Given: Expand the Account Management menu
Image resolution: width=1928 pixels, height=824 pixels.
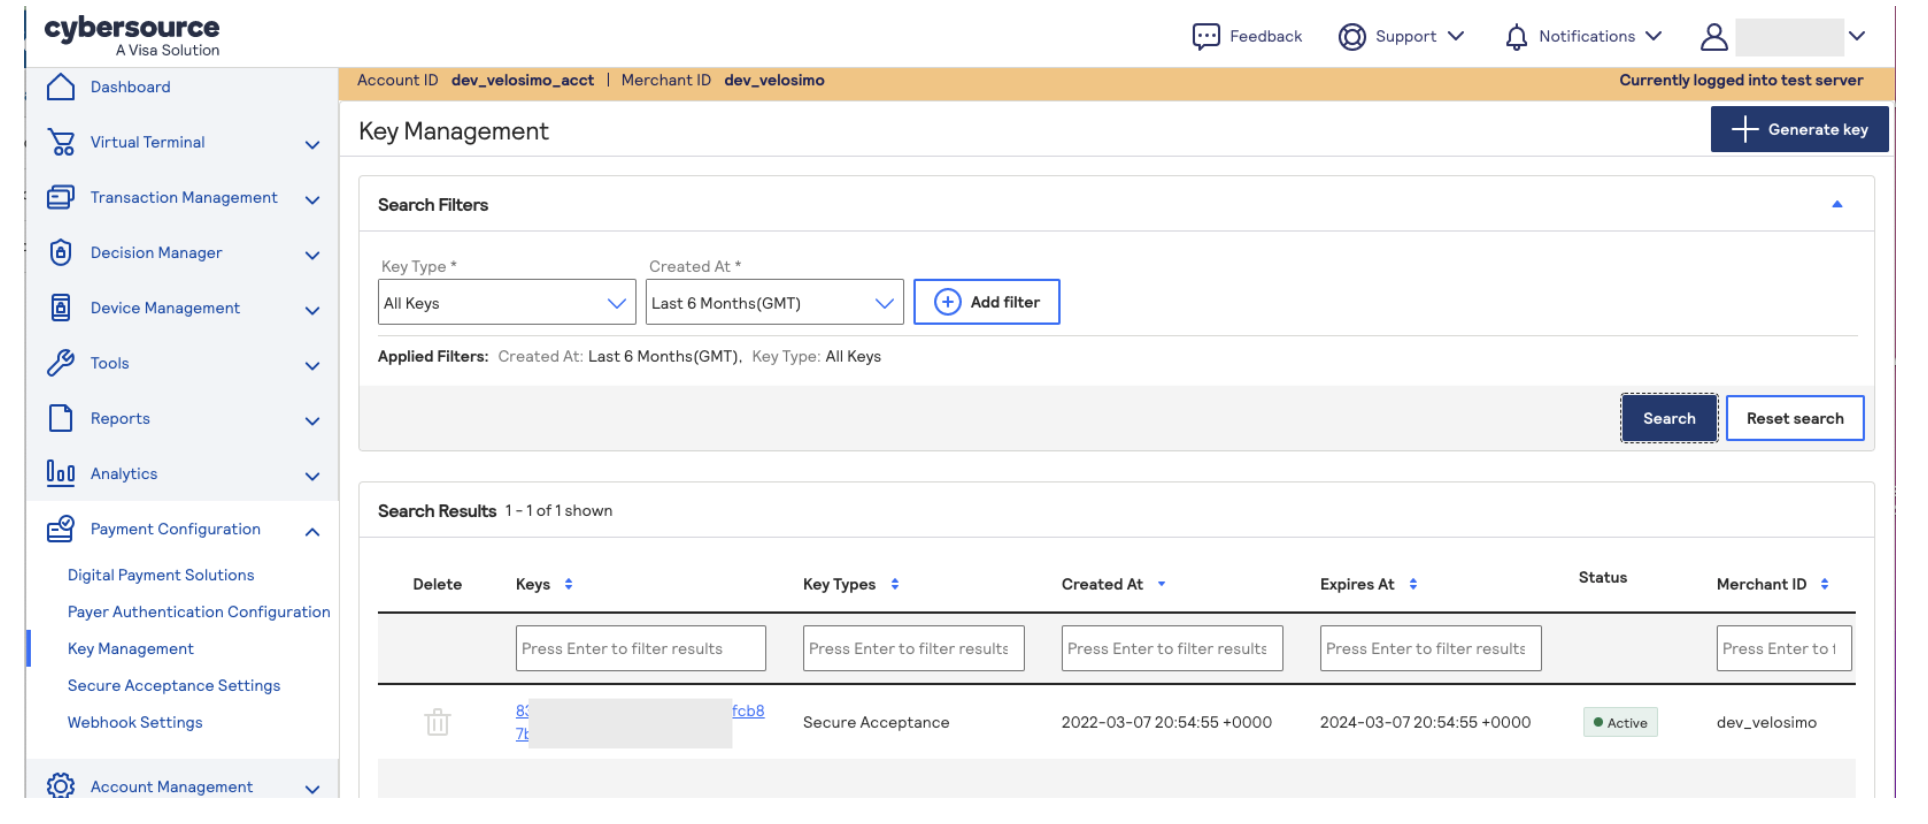Looking at the screenshot, I should pyautogui.click(x=312, y=789).
